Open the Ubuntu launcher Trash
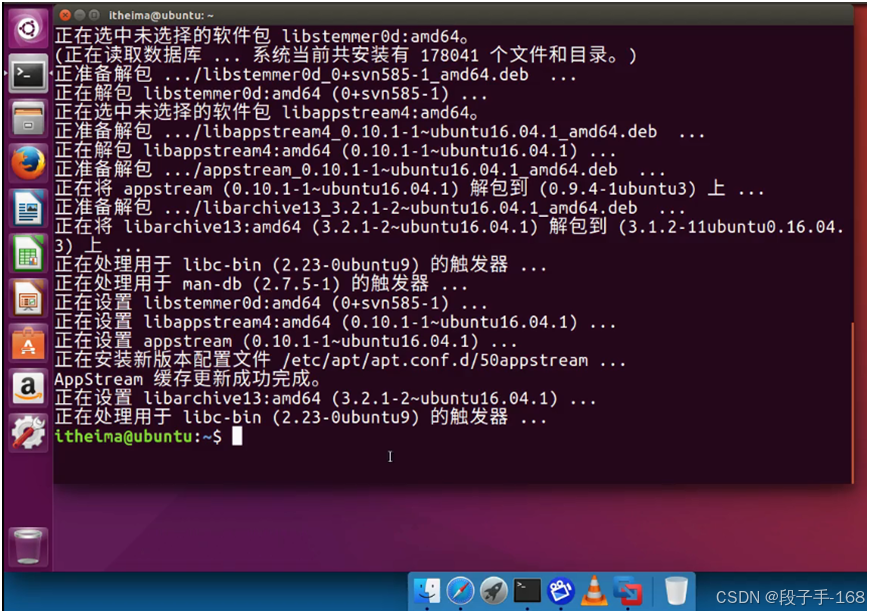The width and height of the screenshot is (869, 613). click(28, 546)
